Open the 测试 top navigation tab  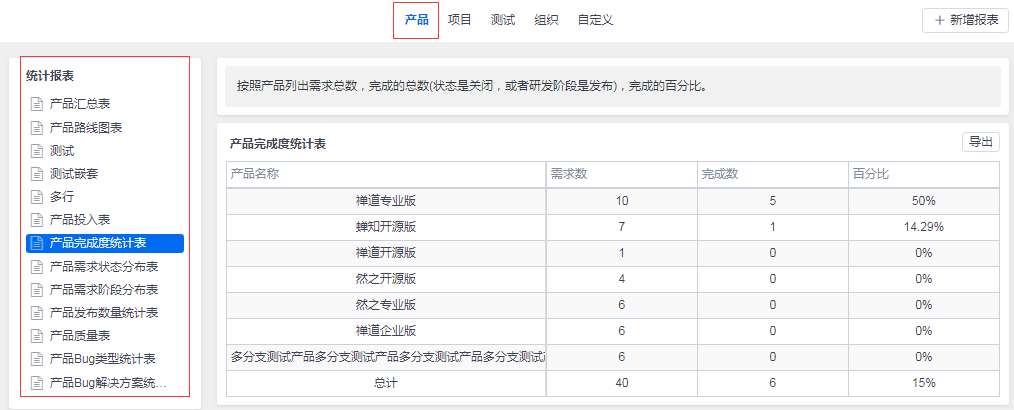(503, 20)
